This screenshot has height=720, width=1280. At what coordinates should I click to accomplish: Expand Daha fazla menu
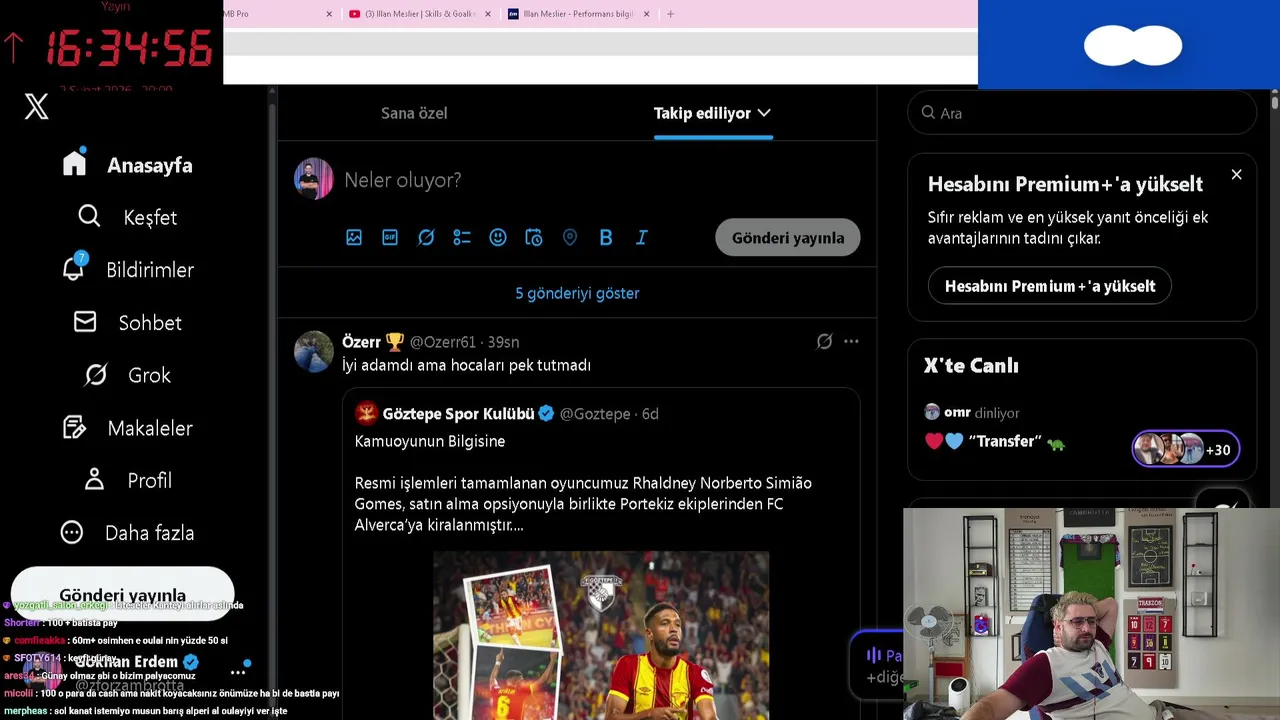click(x=127, y=533)
